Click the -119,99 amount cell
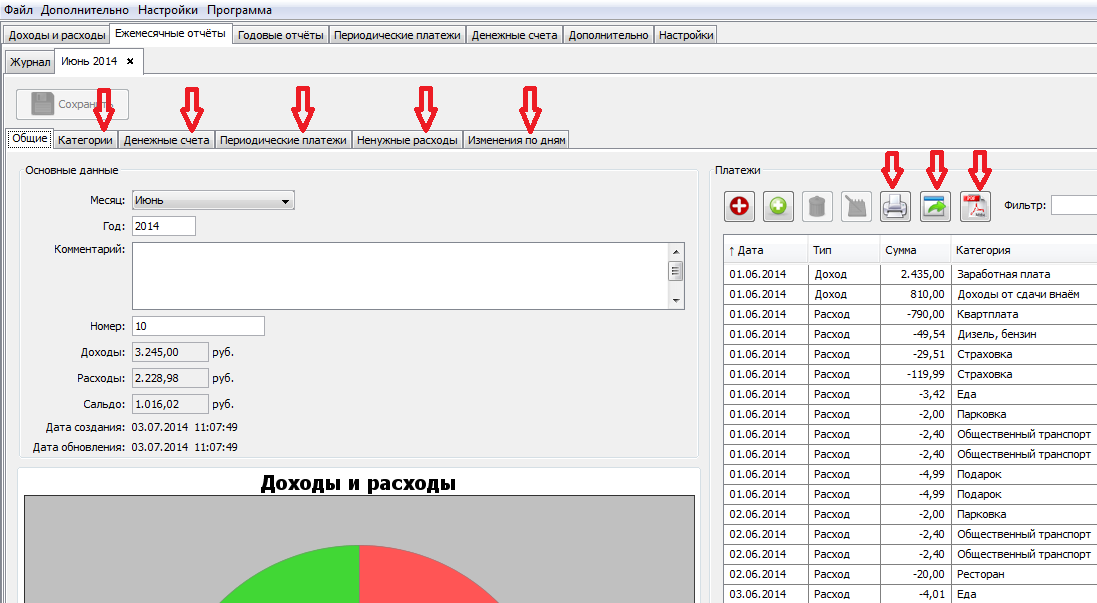The width and height of the screenshot is (1097, 603). click(x=915, y=374)
